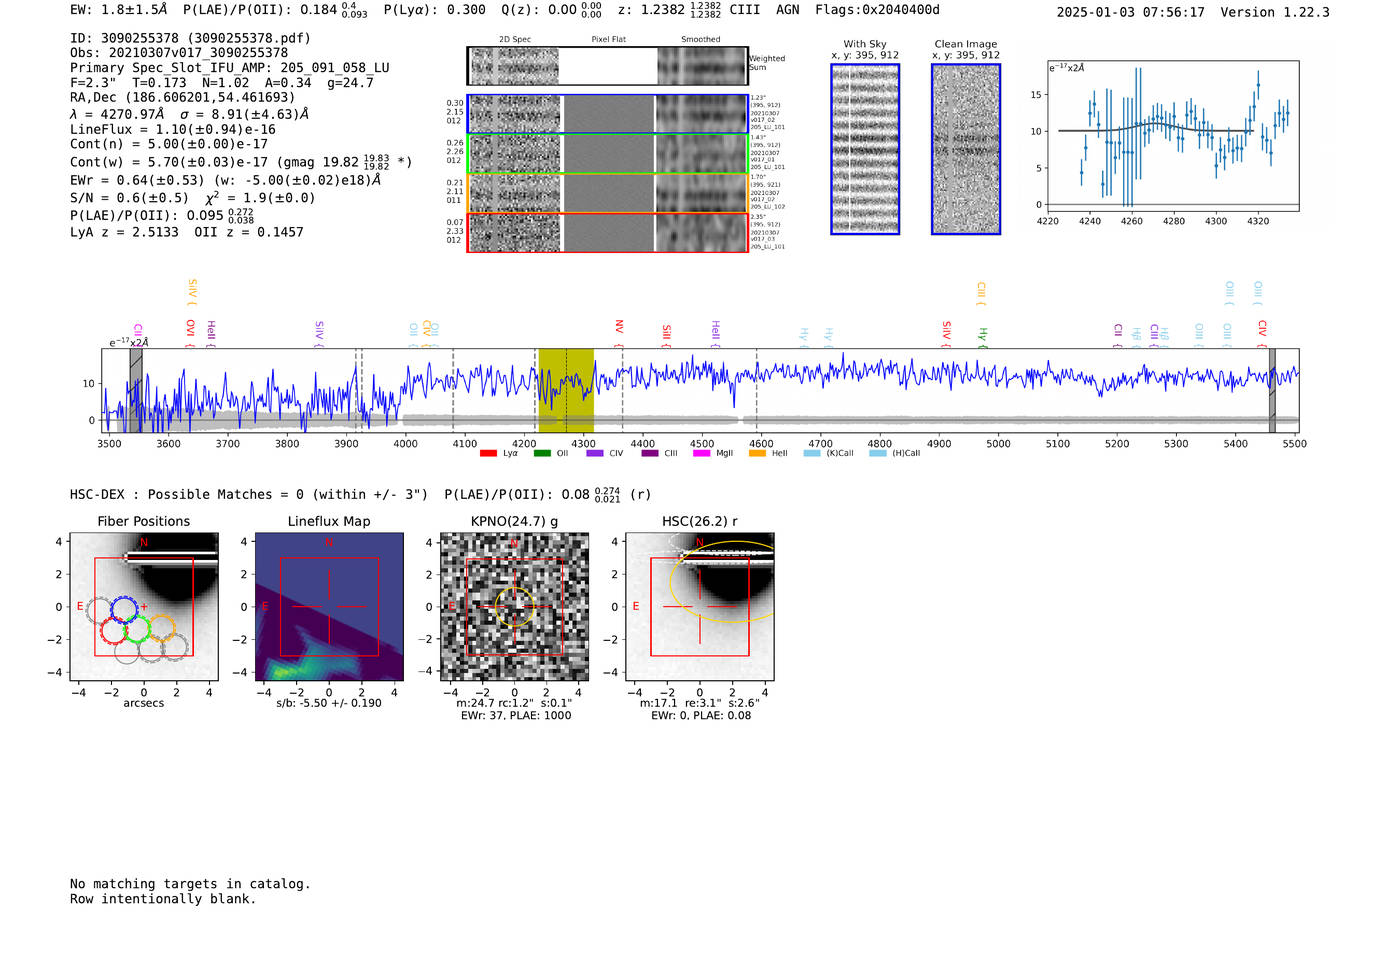This screenshot has height=953, width=1400.
Task: Click 'No matching targets in catalog.' text
Action: coord(190,884)
